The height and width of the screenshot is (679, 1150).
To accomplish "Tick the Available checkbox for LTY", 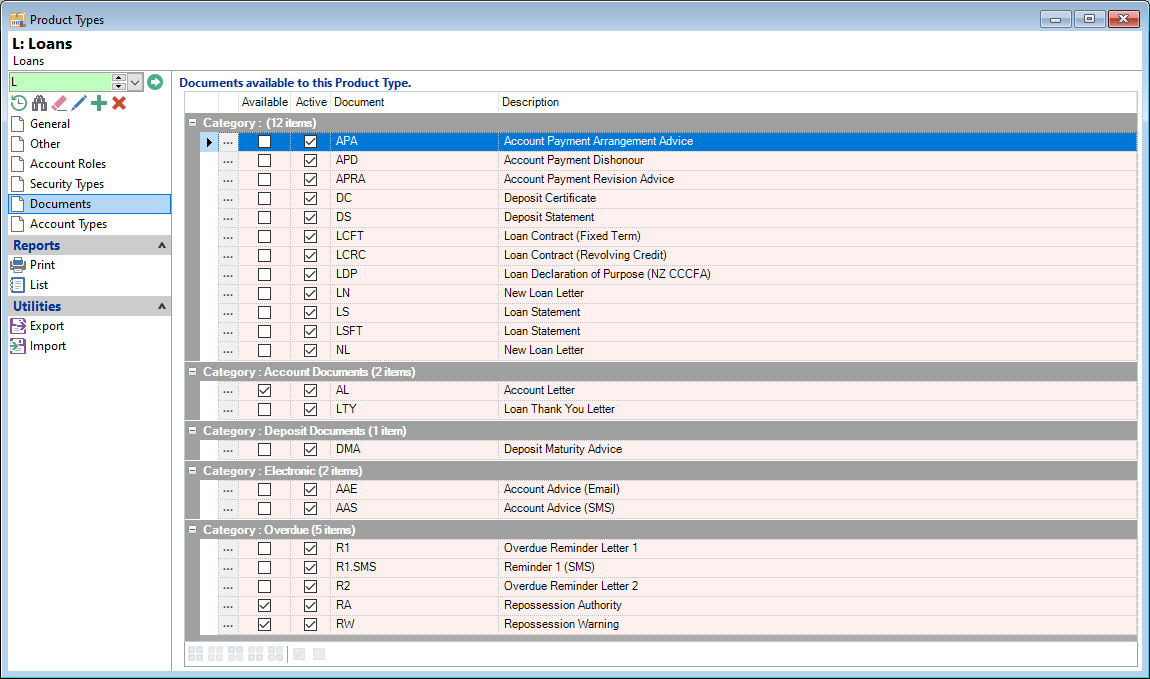I will 265,410.
